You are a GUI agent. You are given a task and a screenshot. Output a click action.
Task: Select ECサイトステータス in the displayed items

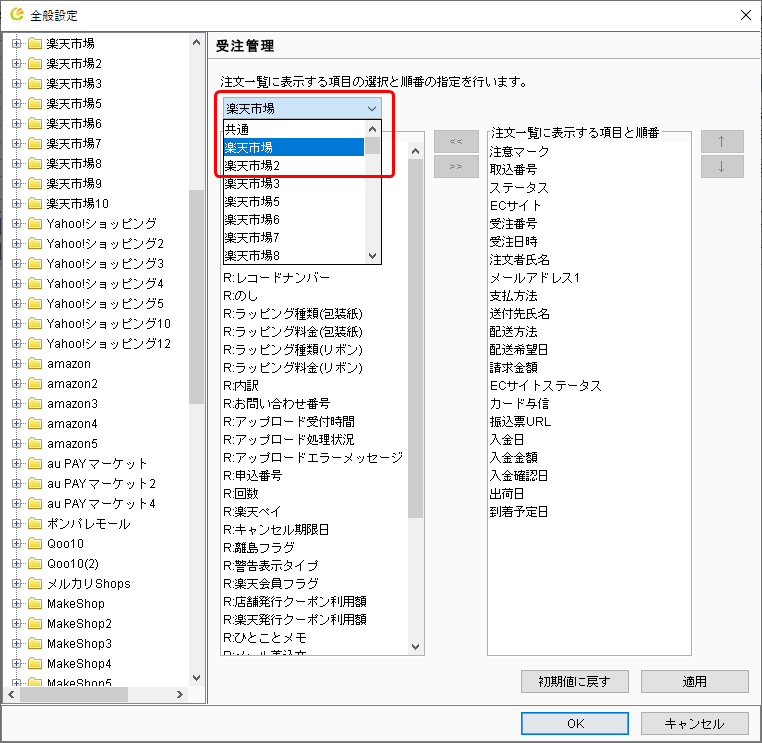click(545, 385)
